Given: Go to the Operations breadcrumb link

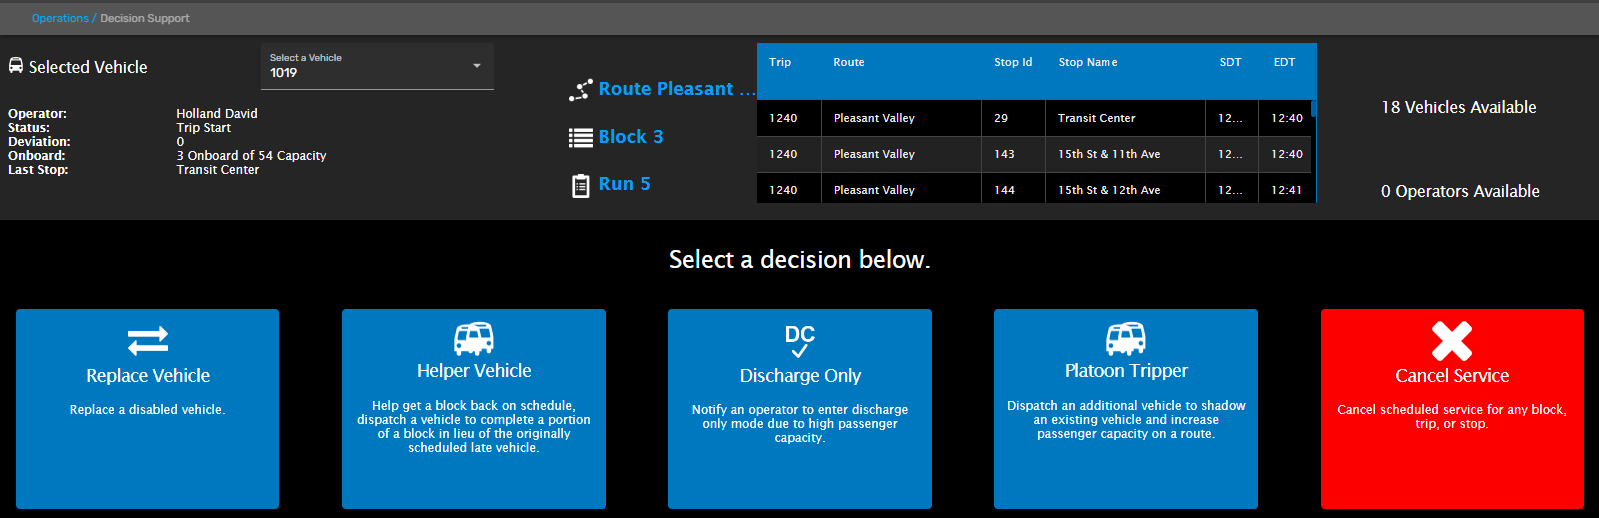Looking at the screenshot, I should [x=60, y=18].
